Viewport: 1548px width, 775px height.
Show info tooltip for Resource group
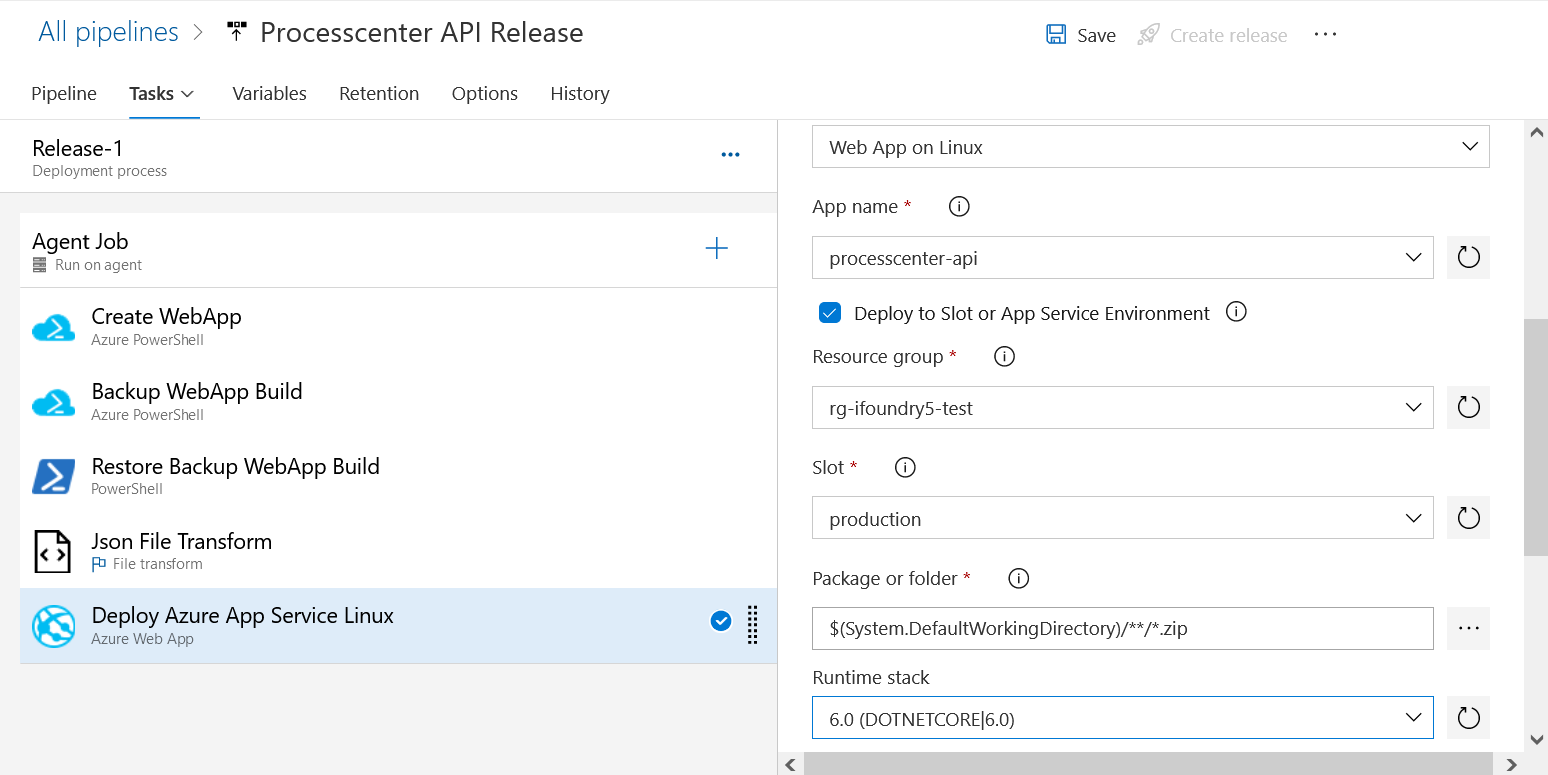point(1004,357)
